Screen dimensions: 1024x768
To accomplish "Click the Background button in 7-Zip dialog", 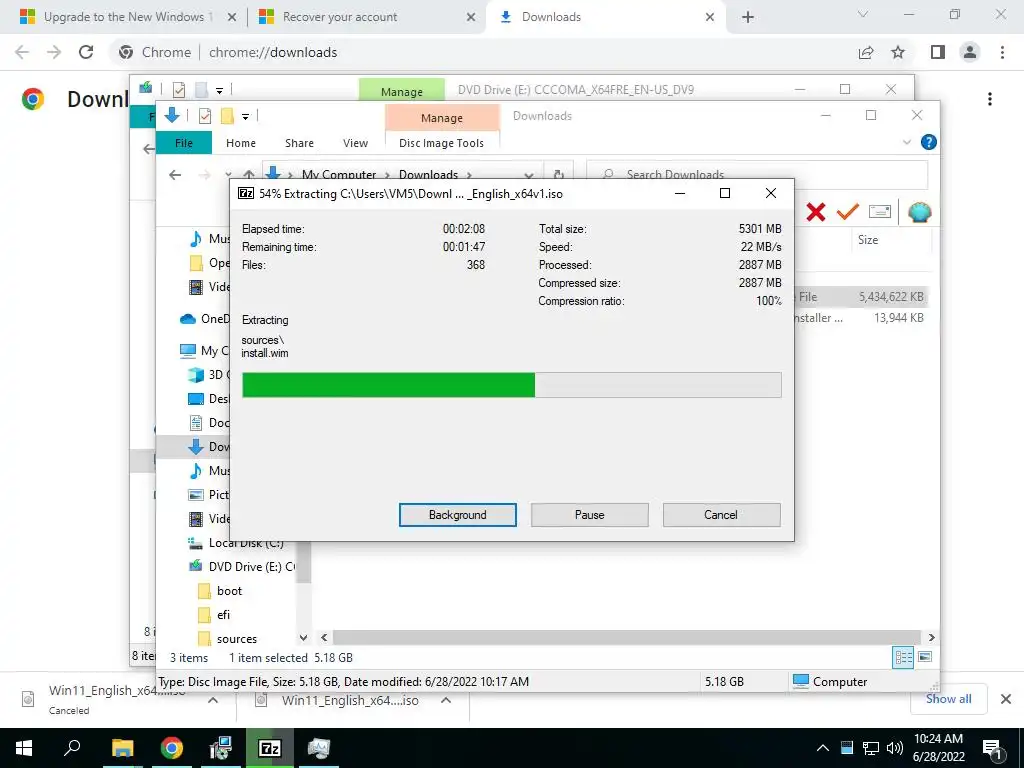I will tap(457, 515).
